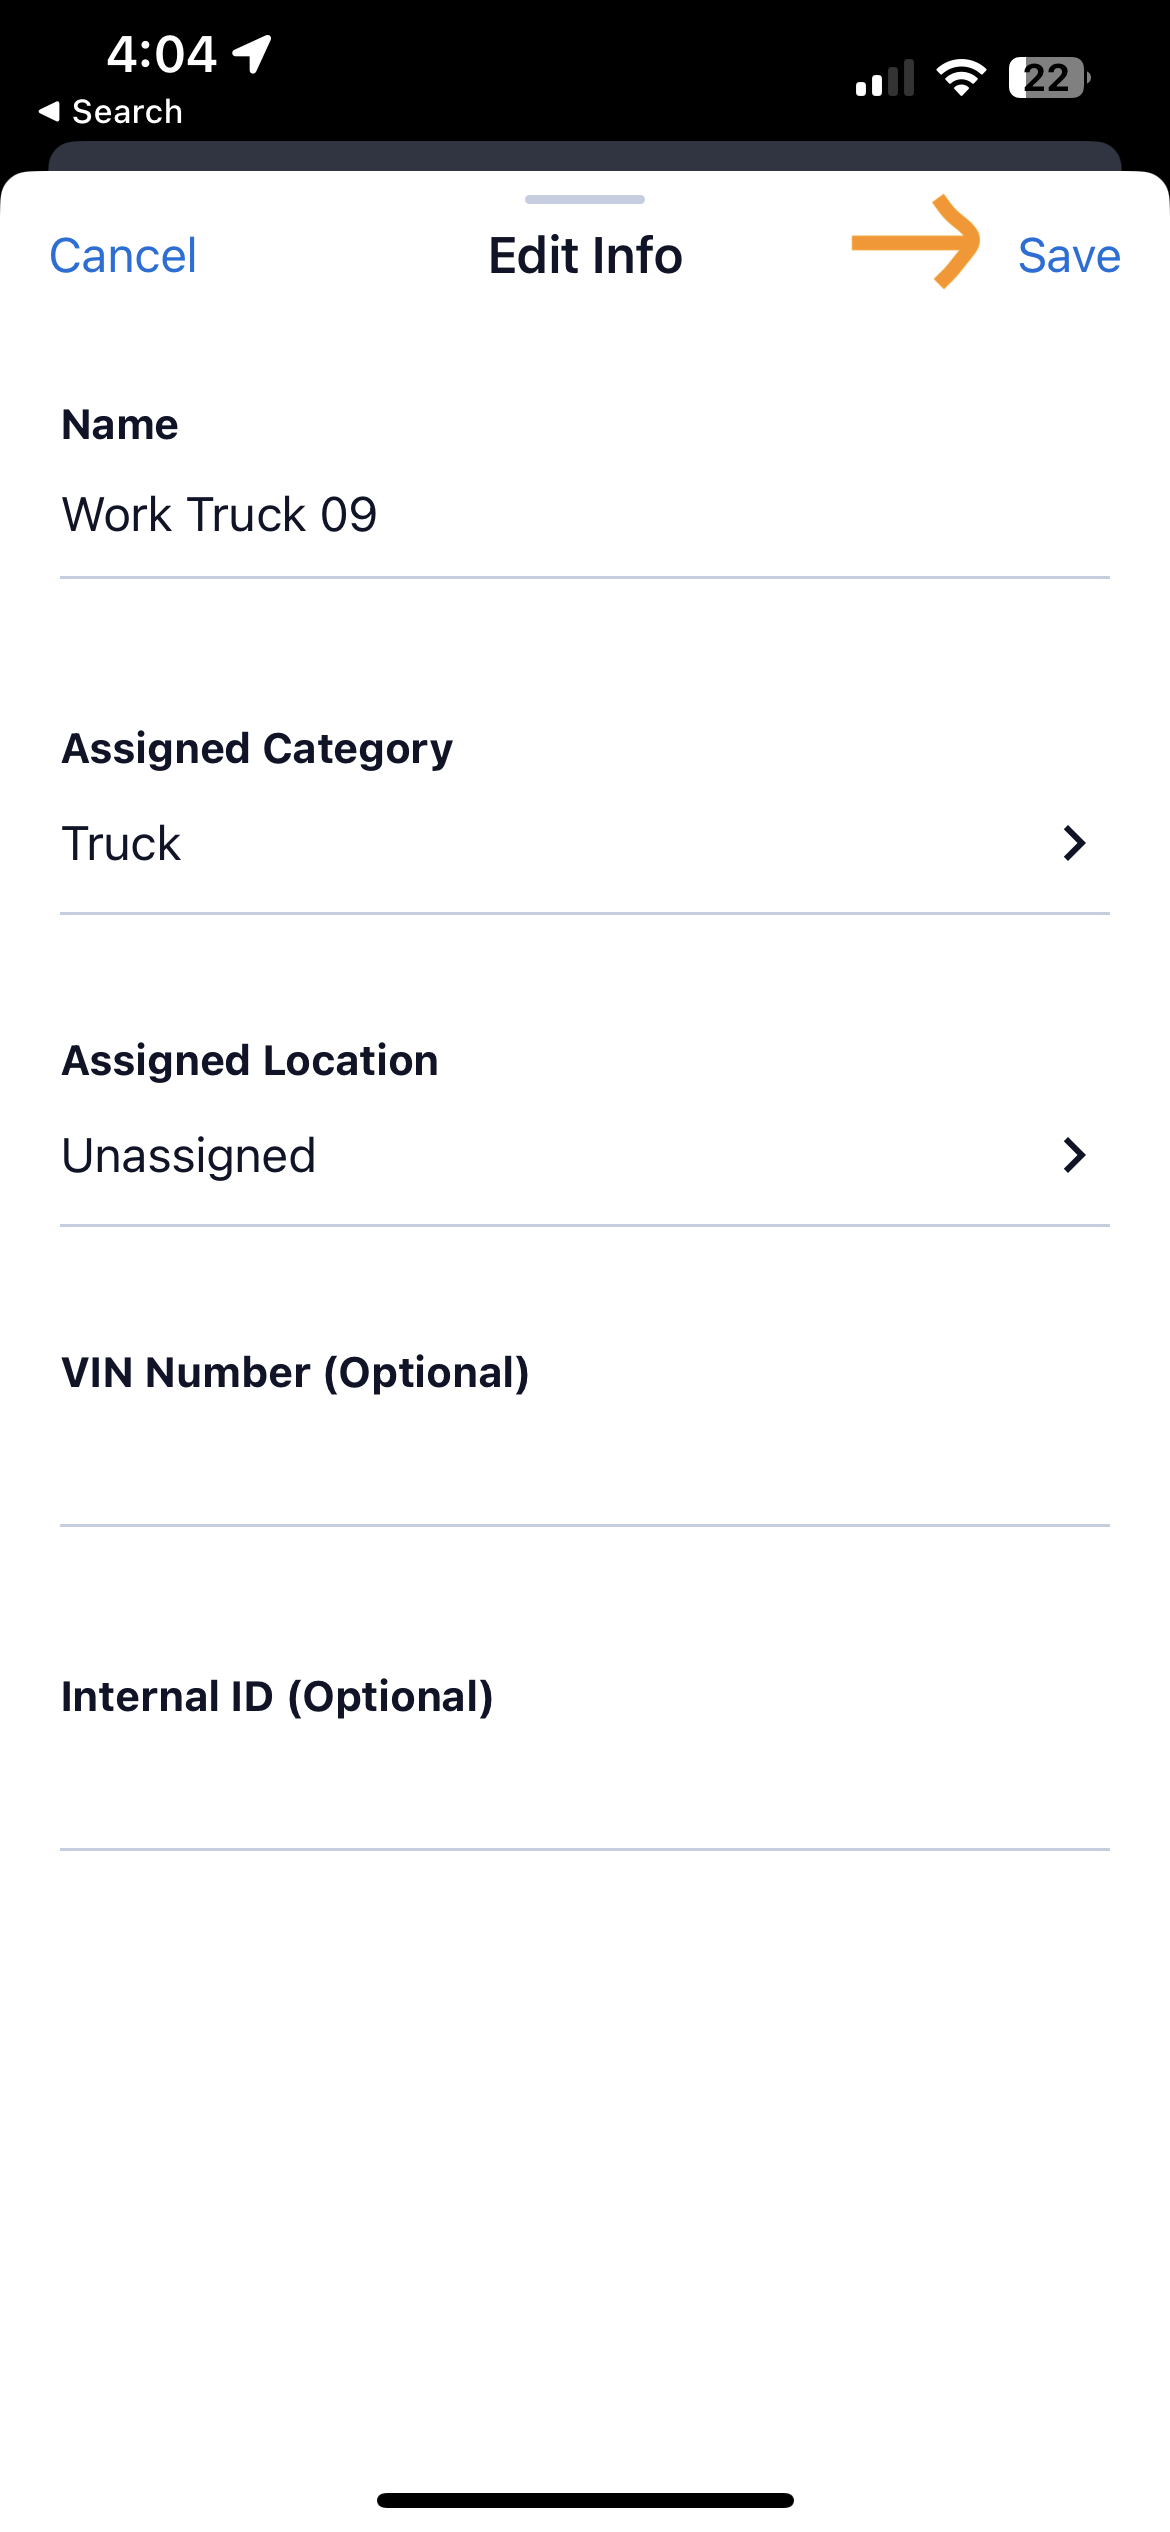Screen dimensions: 1170x2532
Task: Tap the battery level indicator
Action: 1048,77
